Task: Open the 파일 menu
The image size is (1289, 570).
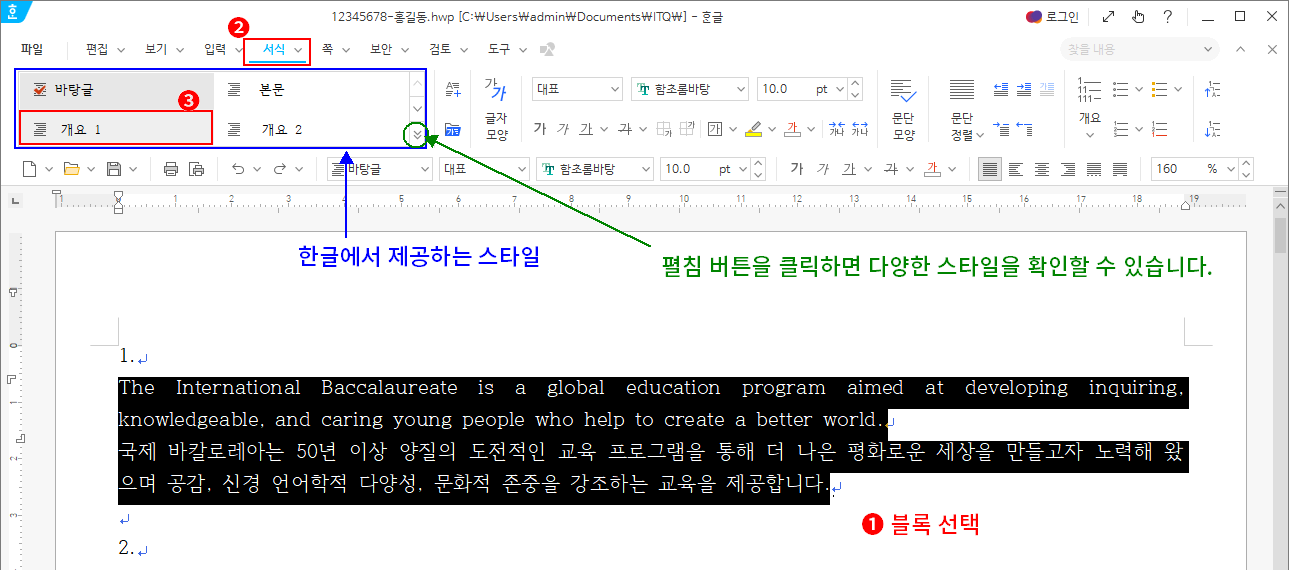Action: (32, 49)
